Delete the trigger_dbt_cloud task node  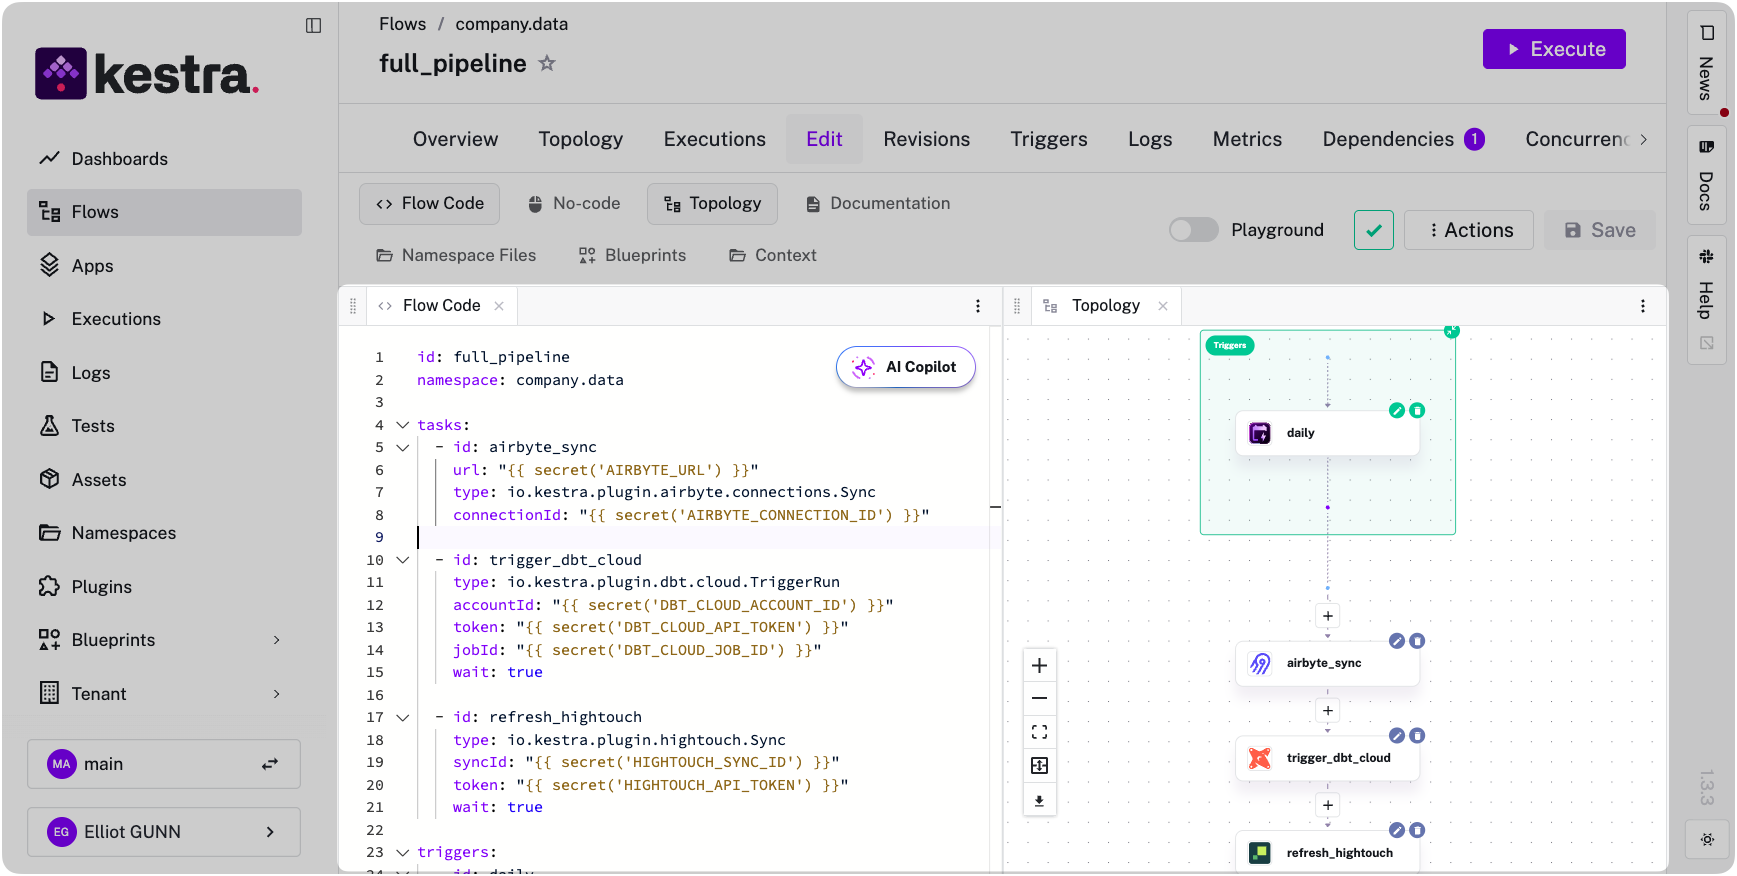[x=1417, y=736]
